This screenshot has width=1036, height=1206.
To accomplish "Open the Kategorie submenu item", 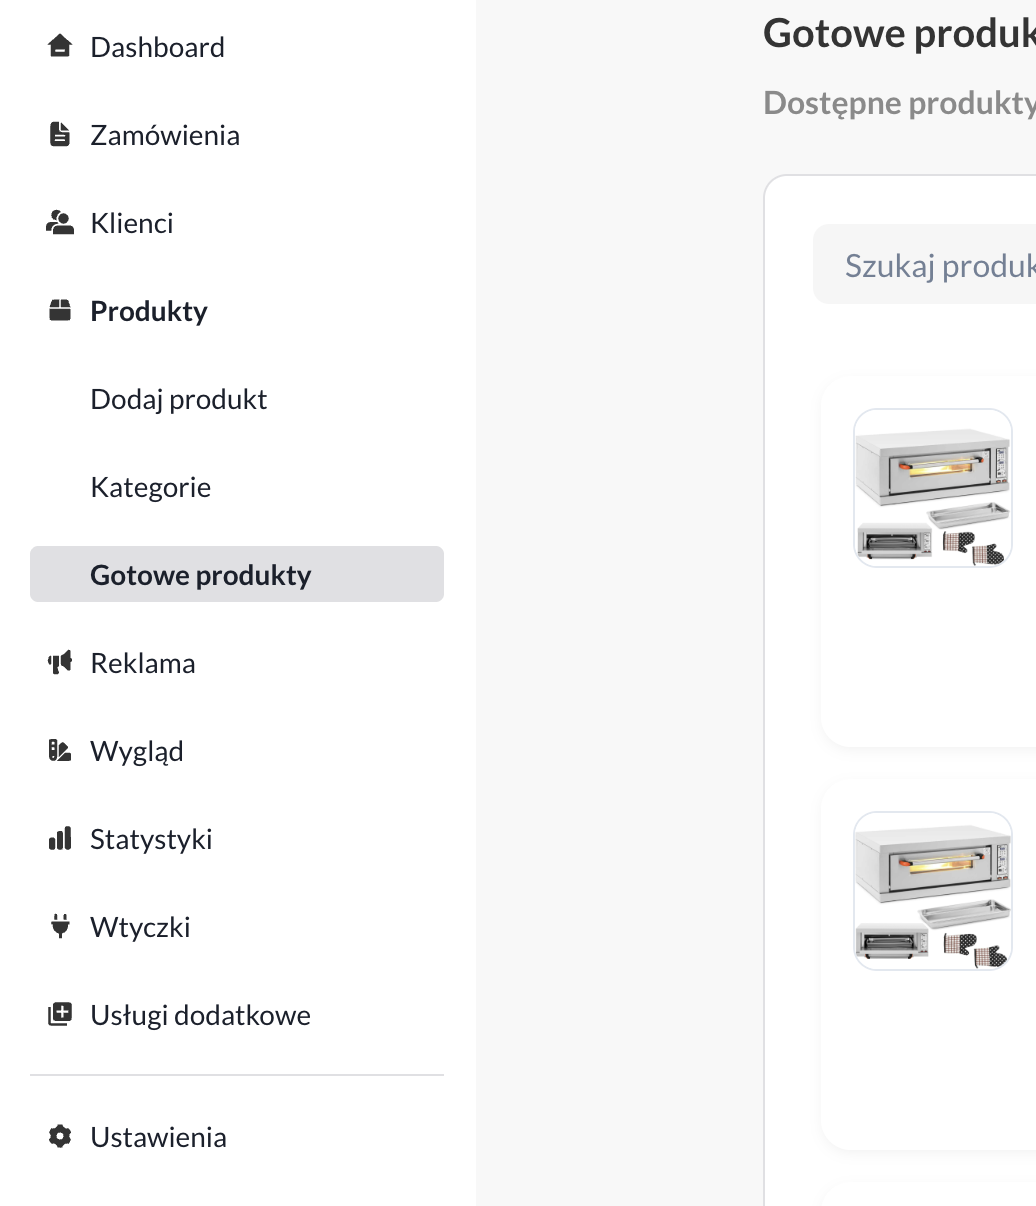I will [151, 487].
